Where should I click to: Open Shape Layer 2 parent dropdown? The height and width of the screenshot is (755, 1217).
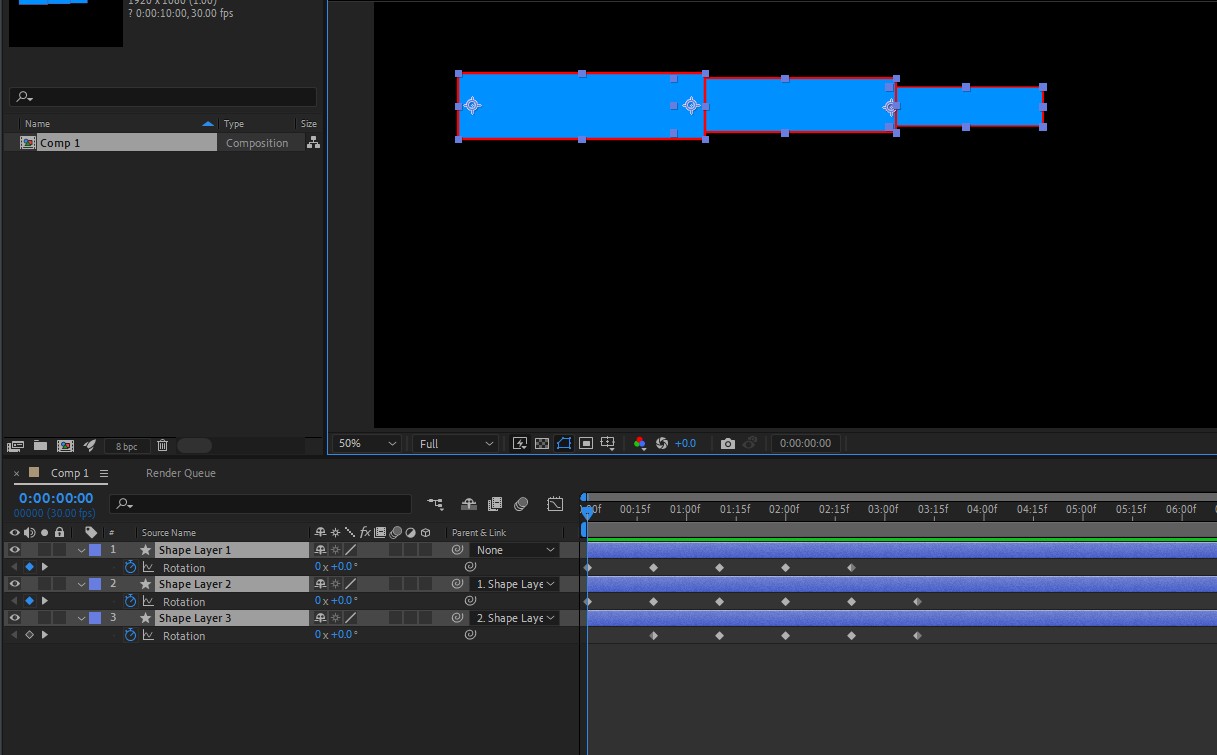coord(515,584)
